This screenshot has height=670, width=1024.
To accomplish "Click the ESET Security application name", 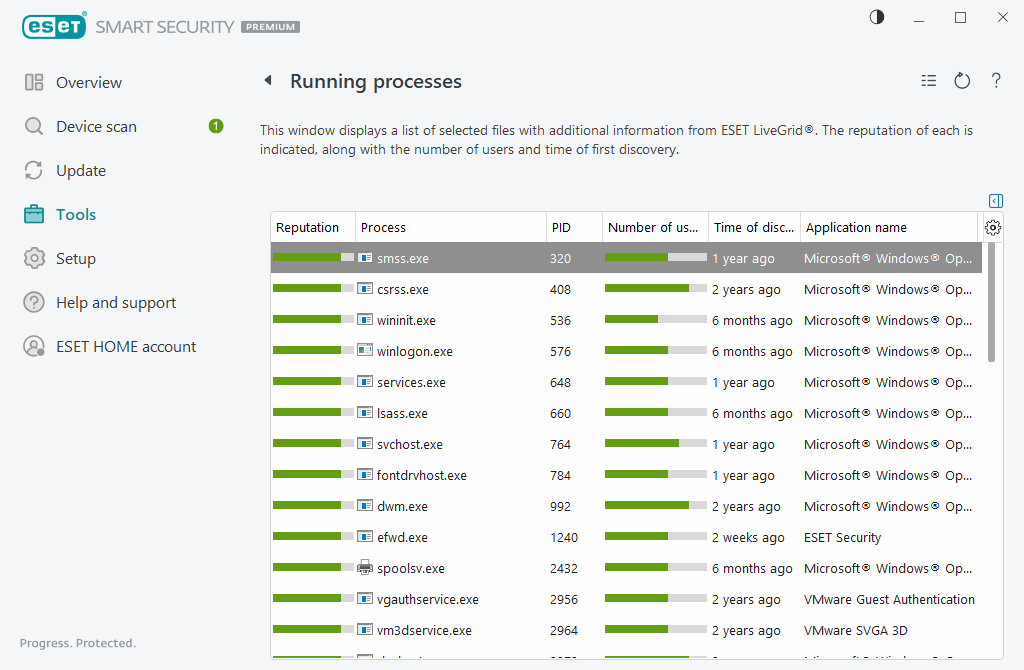I will point(842,537).
